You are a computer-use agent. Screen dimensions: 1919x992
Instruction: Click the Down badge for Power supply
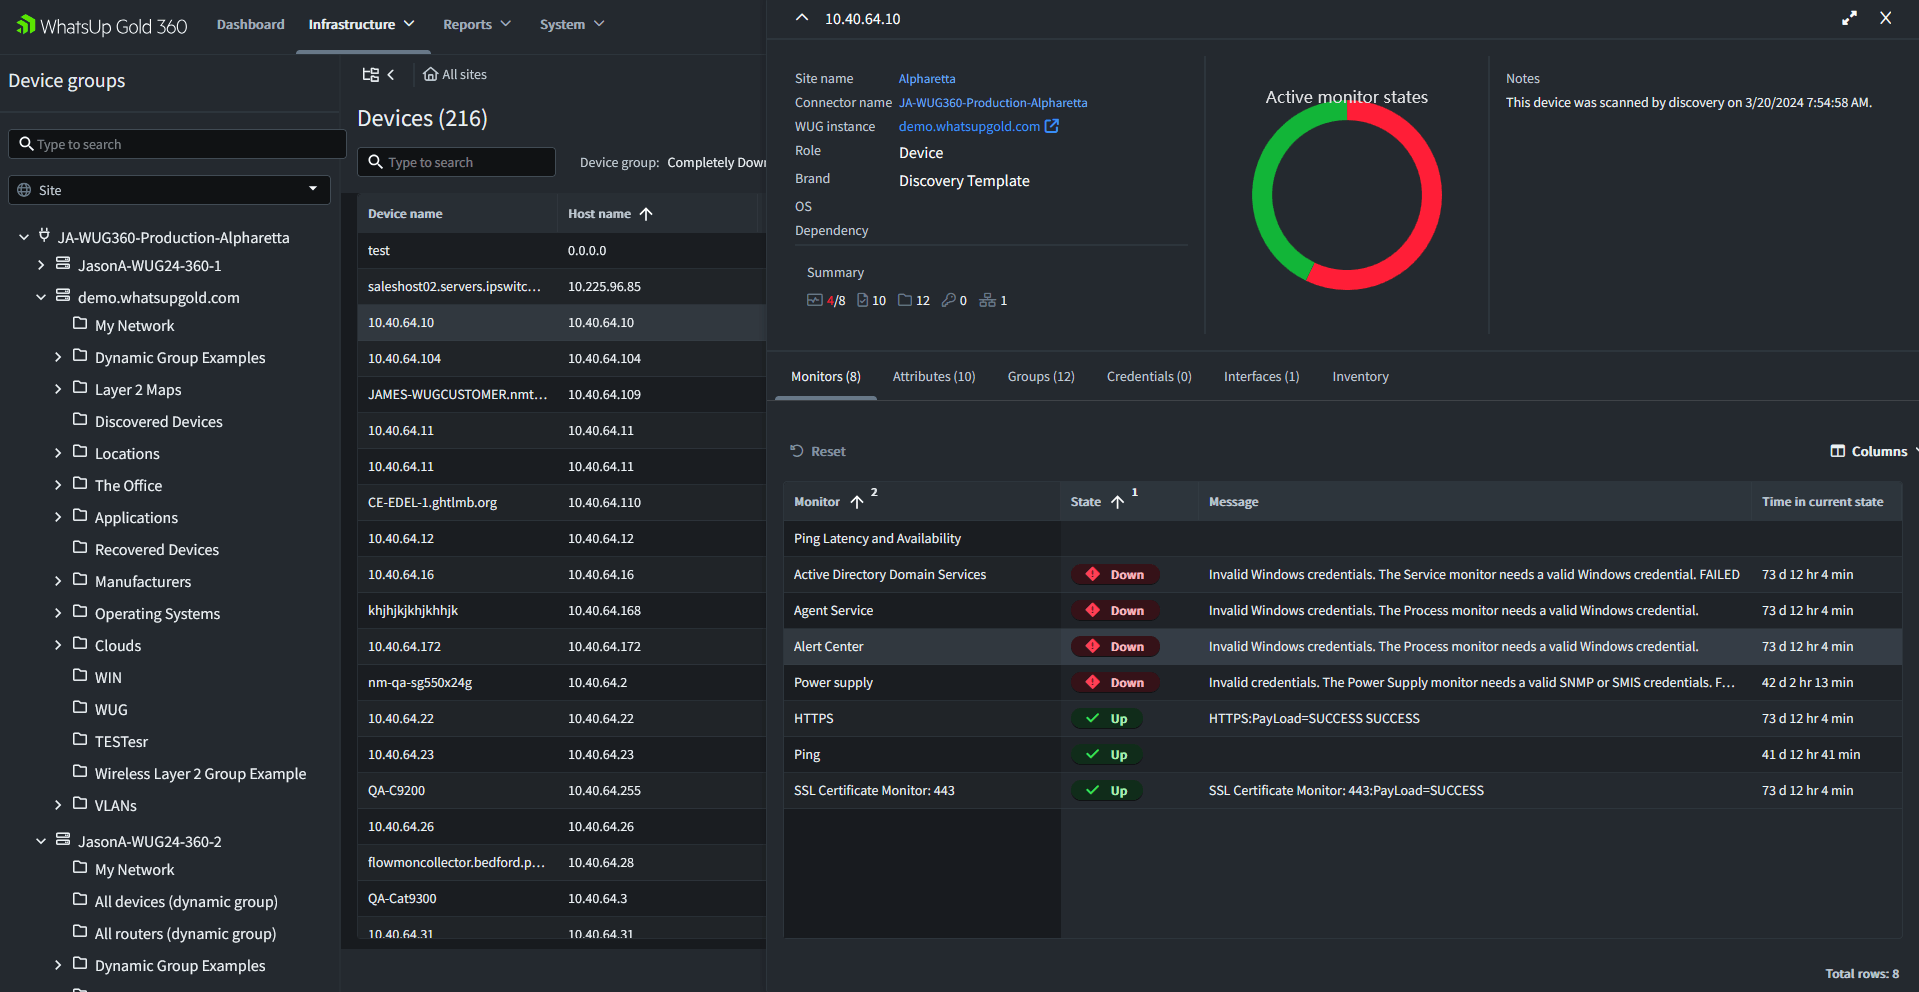tap(1115, 683)
